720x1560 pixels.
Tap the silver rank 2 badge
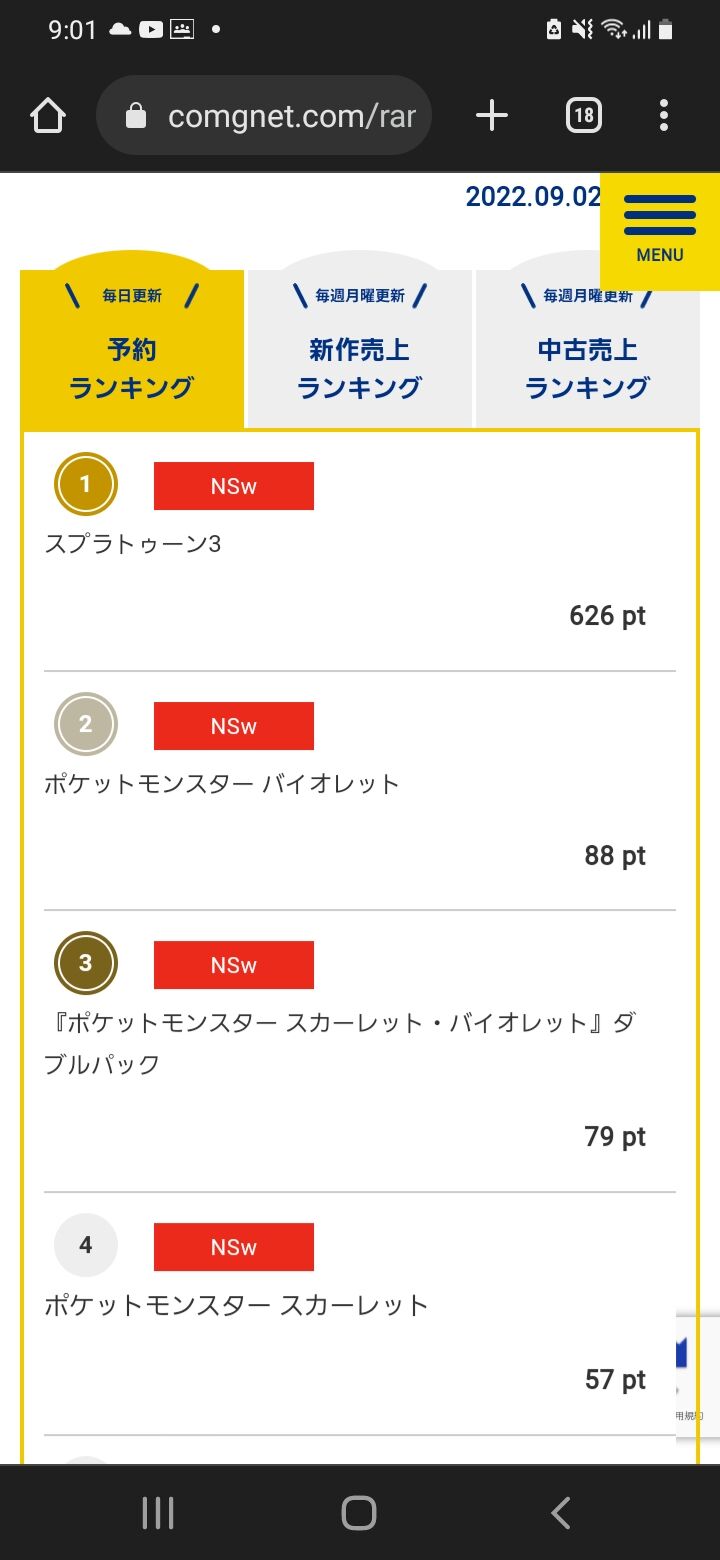[85, 724]
